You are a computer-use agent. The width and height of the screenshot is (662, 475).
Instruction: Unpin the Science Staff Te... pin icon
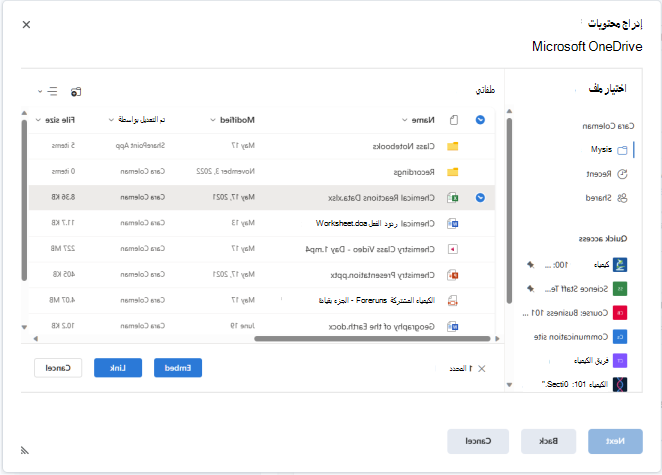tap(531, 289)
